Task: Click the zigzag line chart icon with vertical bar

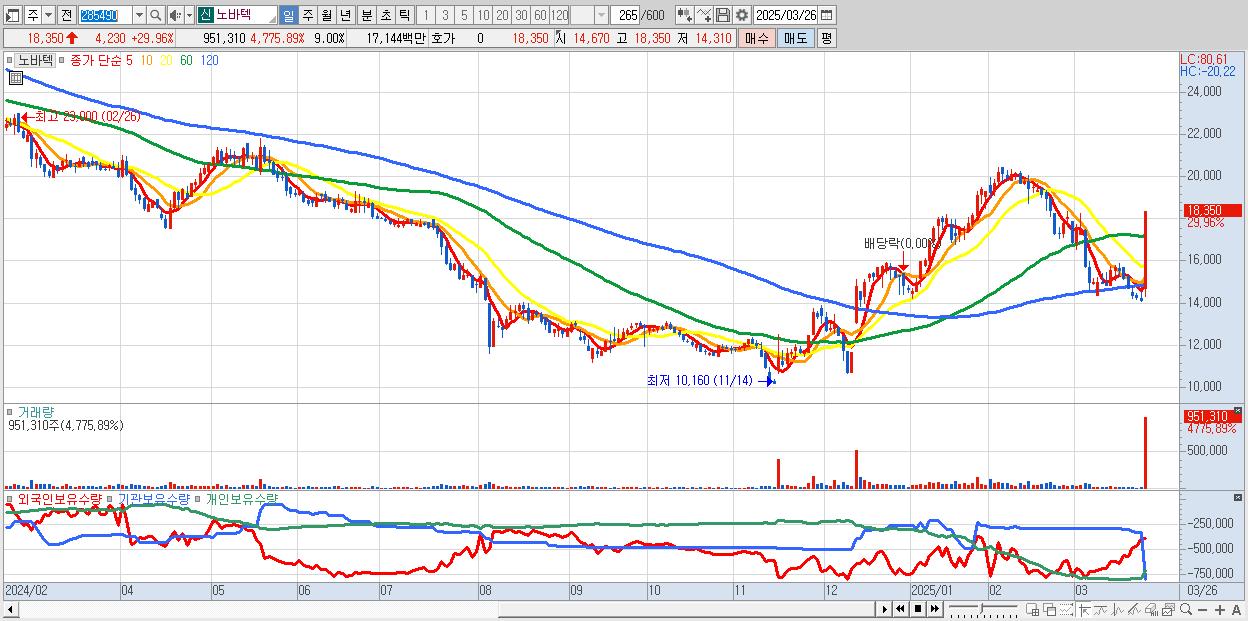Action: (1118, 609)
